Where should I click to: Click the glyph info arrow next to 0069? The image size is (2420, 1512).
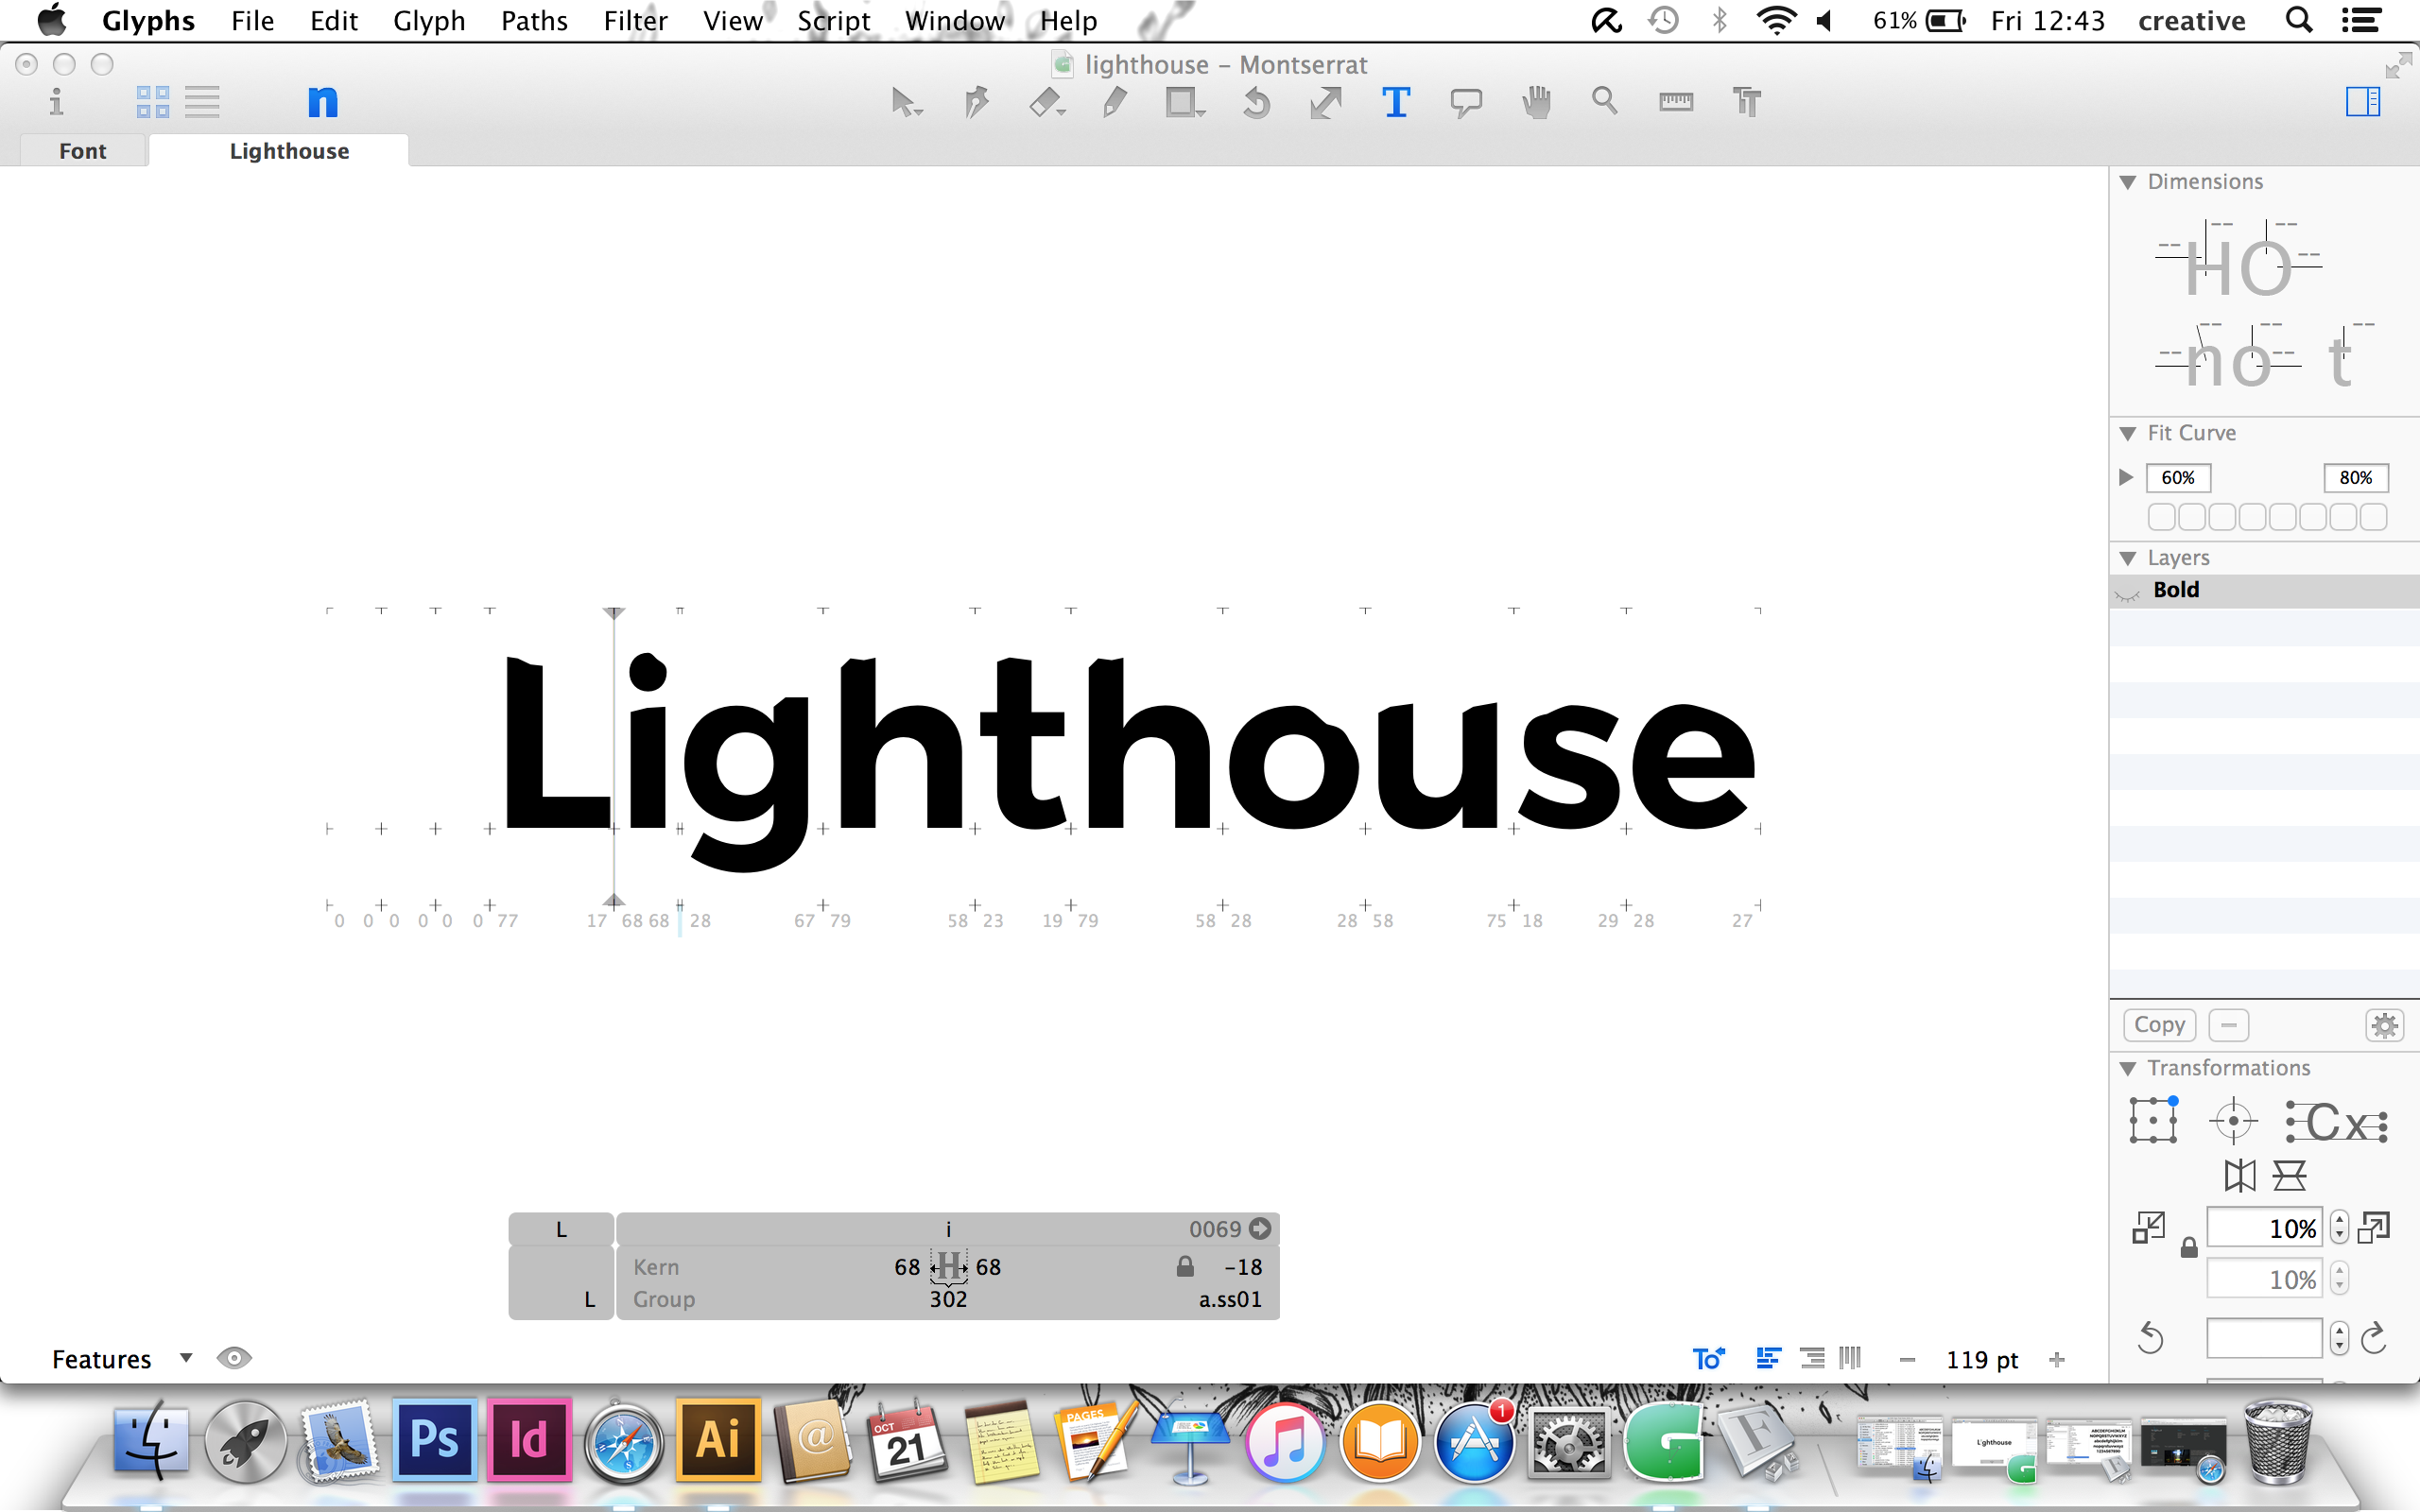pyautogui.click(x=1260, y=1229)
